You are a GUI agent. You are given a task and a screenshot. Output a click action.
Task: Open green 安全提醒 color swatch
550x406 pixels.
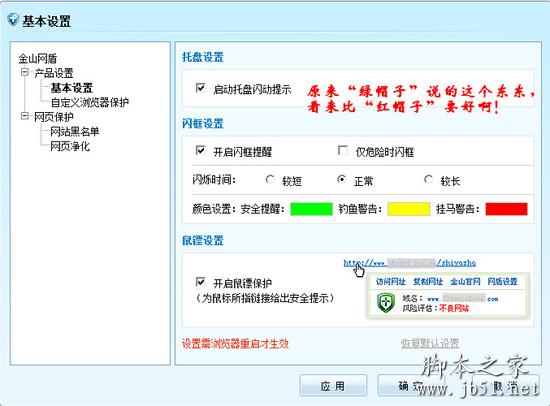pos(311,209)
